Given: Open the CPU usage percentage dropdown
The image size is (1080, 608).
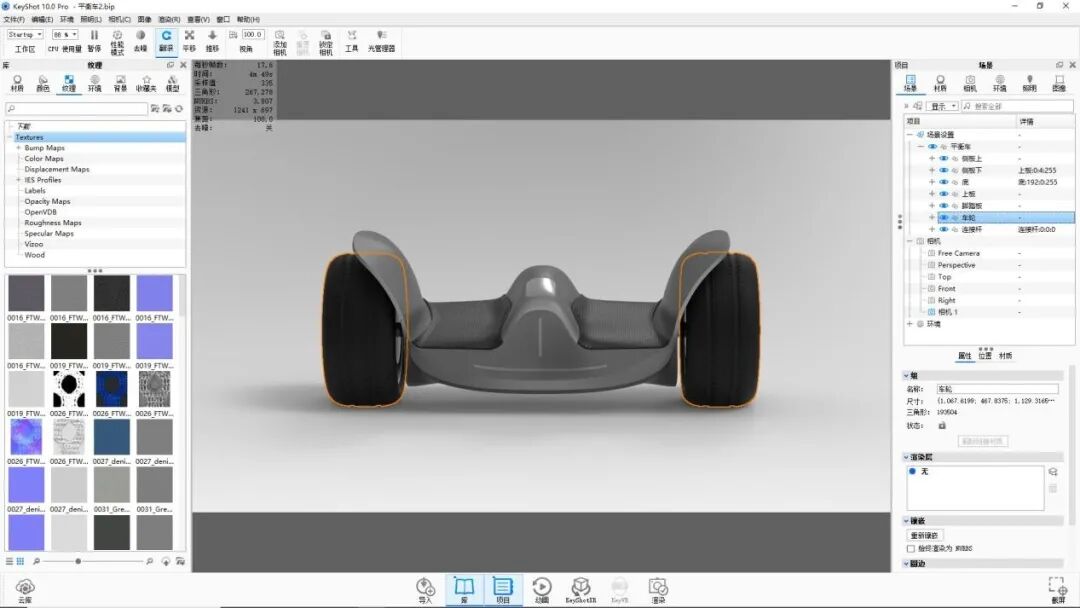Looking at the screenshot, I should click(x=65, y=34).
